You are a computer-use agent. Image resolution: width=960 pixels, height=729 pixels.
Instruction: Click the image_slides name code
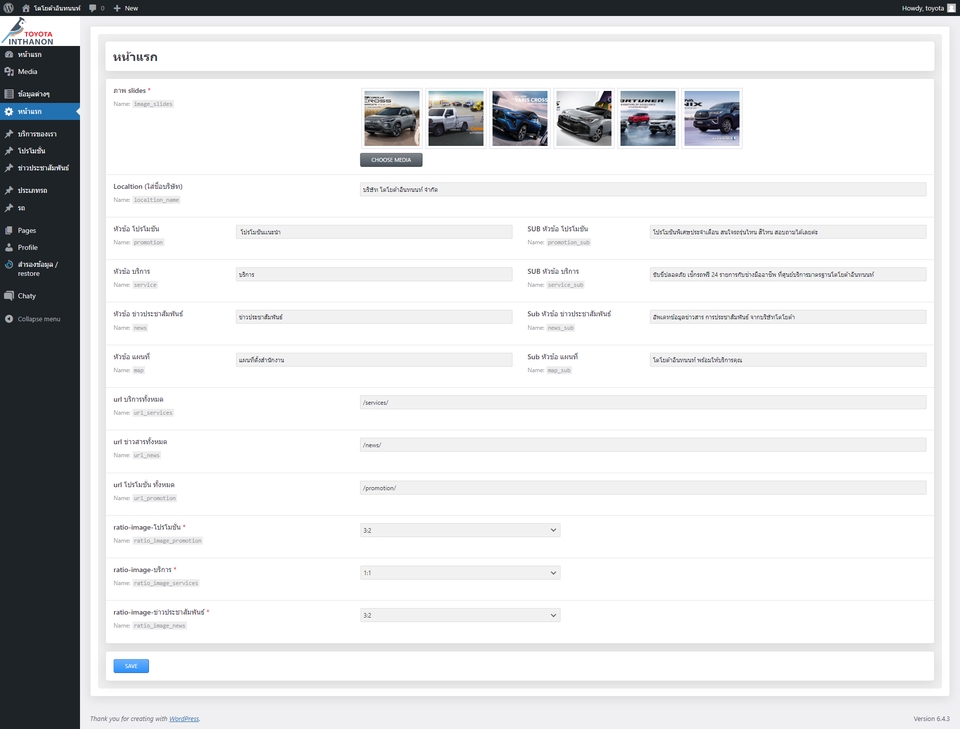pos(153,104)
